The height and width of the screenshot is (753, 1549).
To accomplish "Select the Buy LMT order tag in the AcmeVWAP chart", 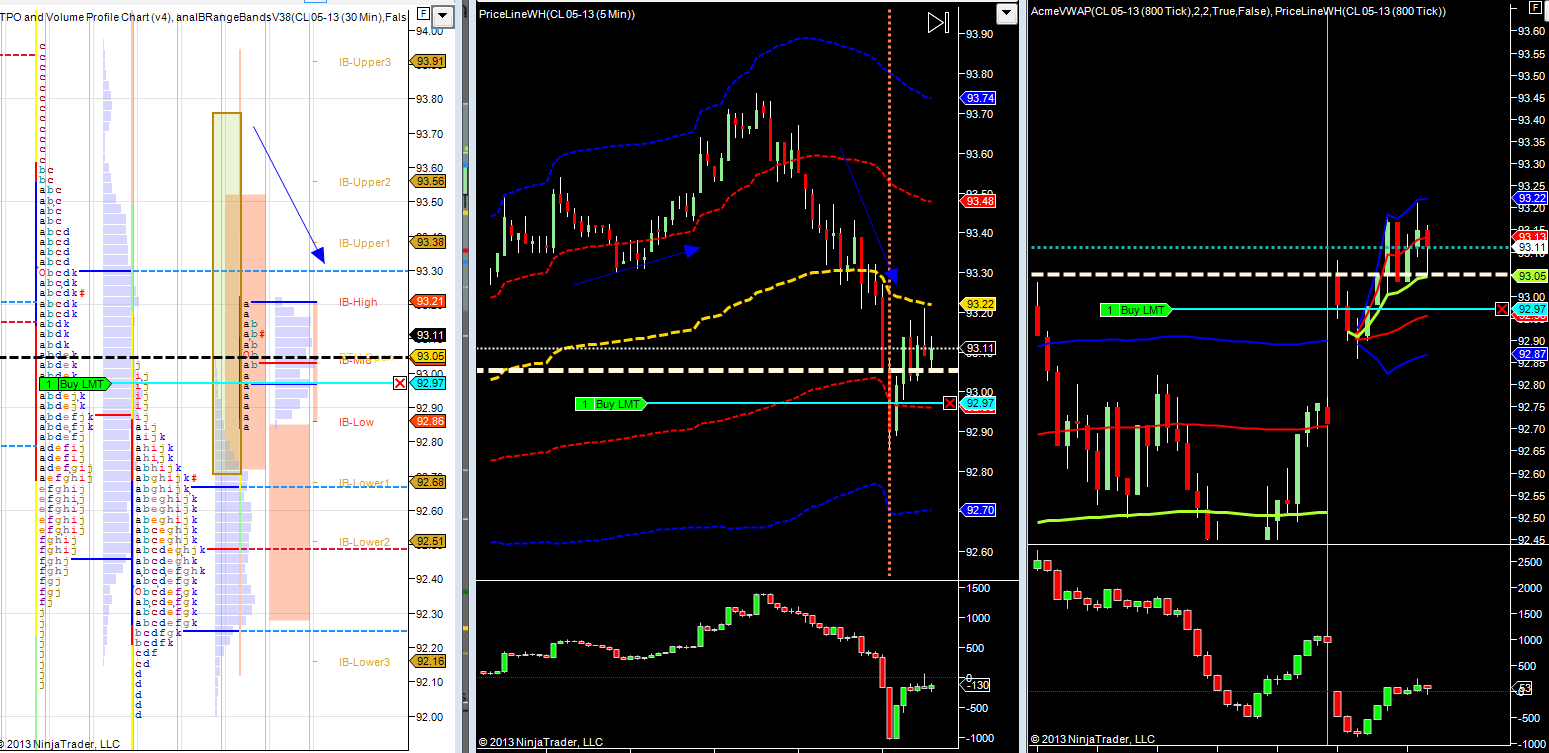I will [1136, 310].
